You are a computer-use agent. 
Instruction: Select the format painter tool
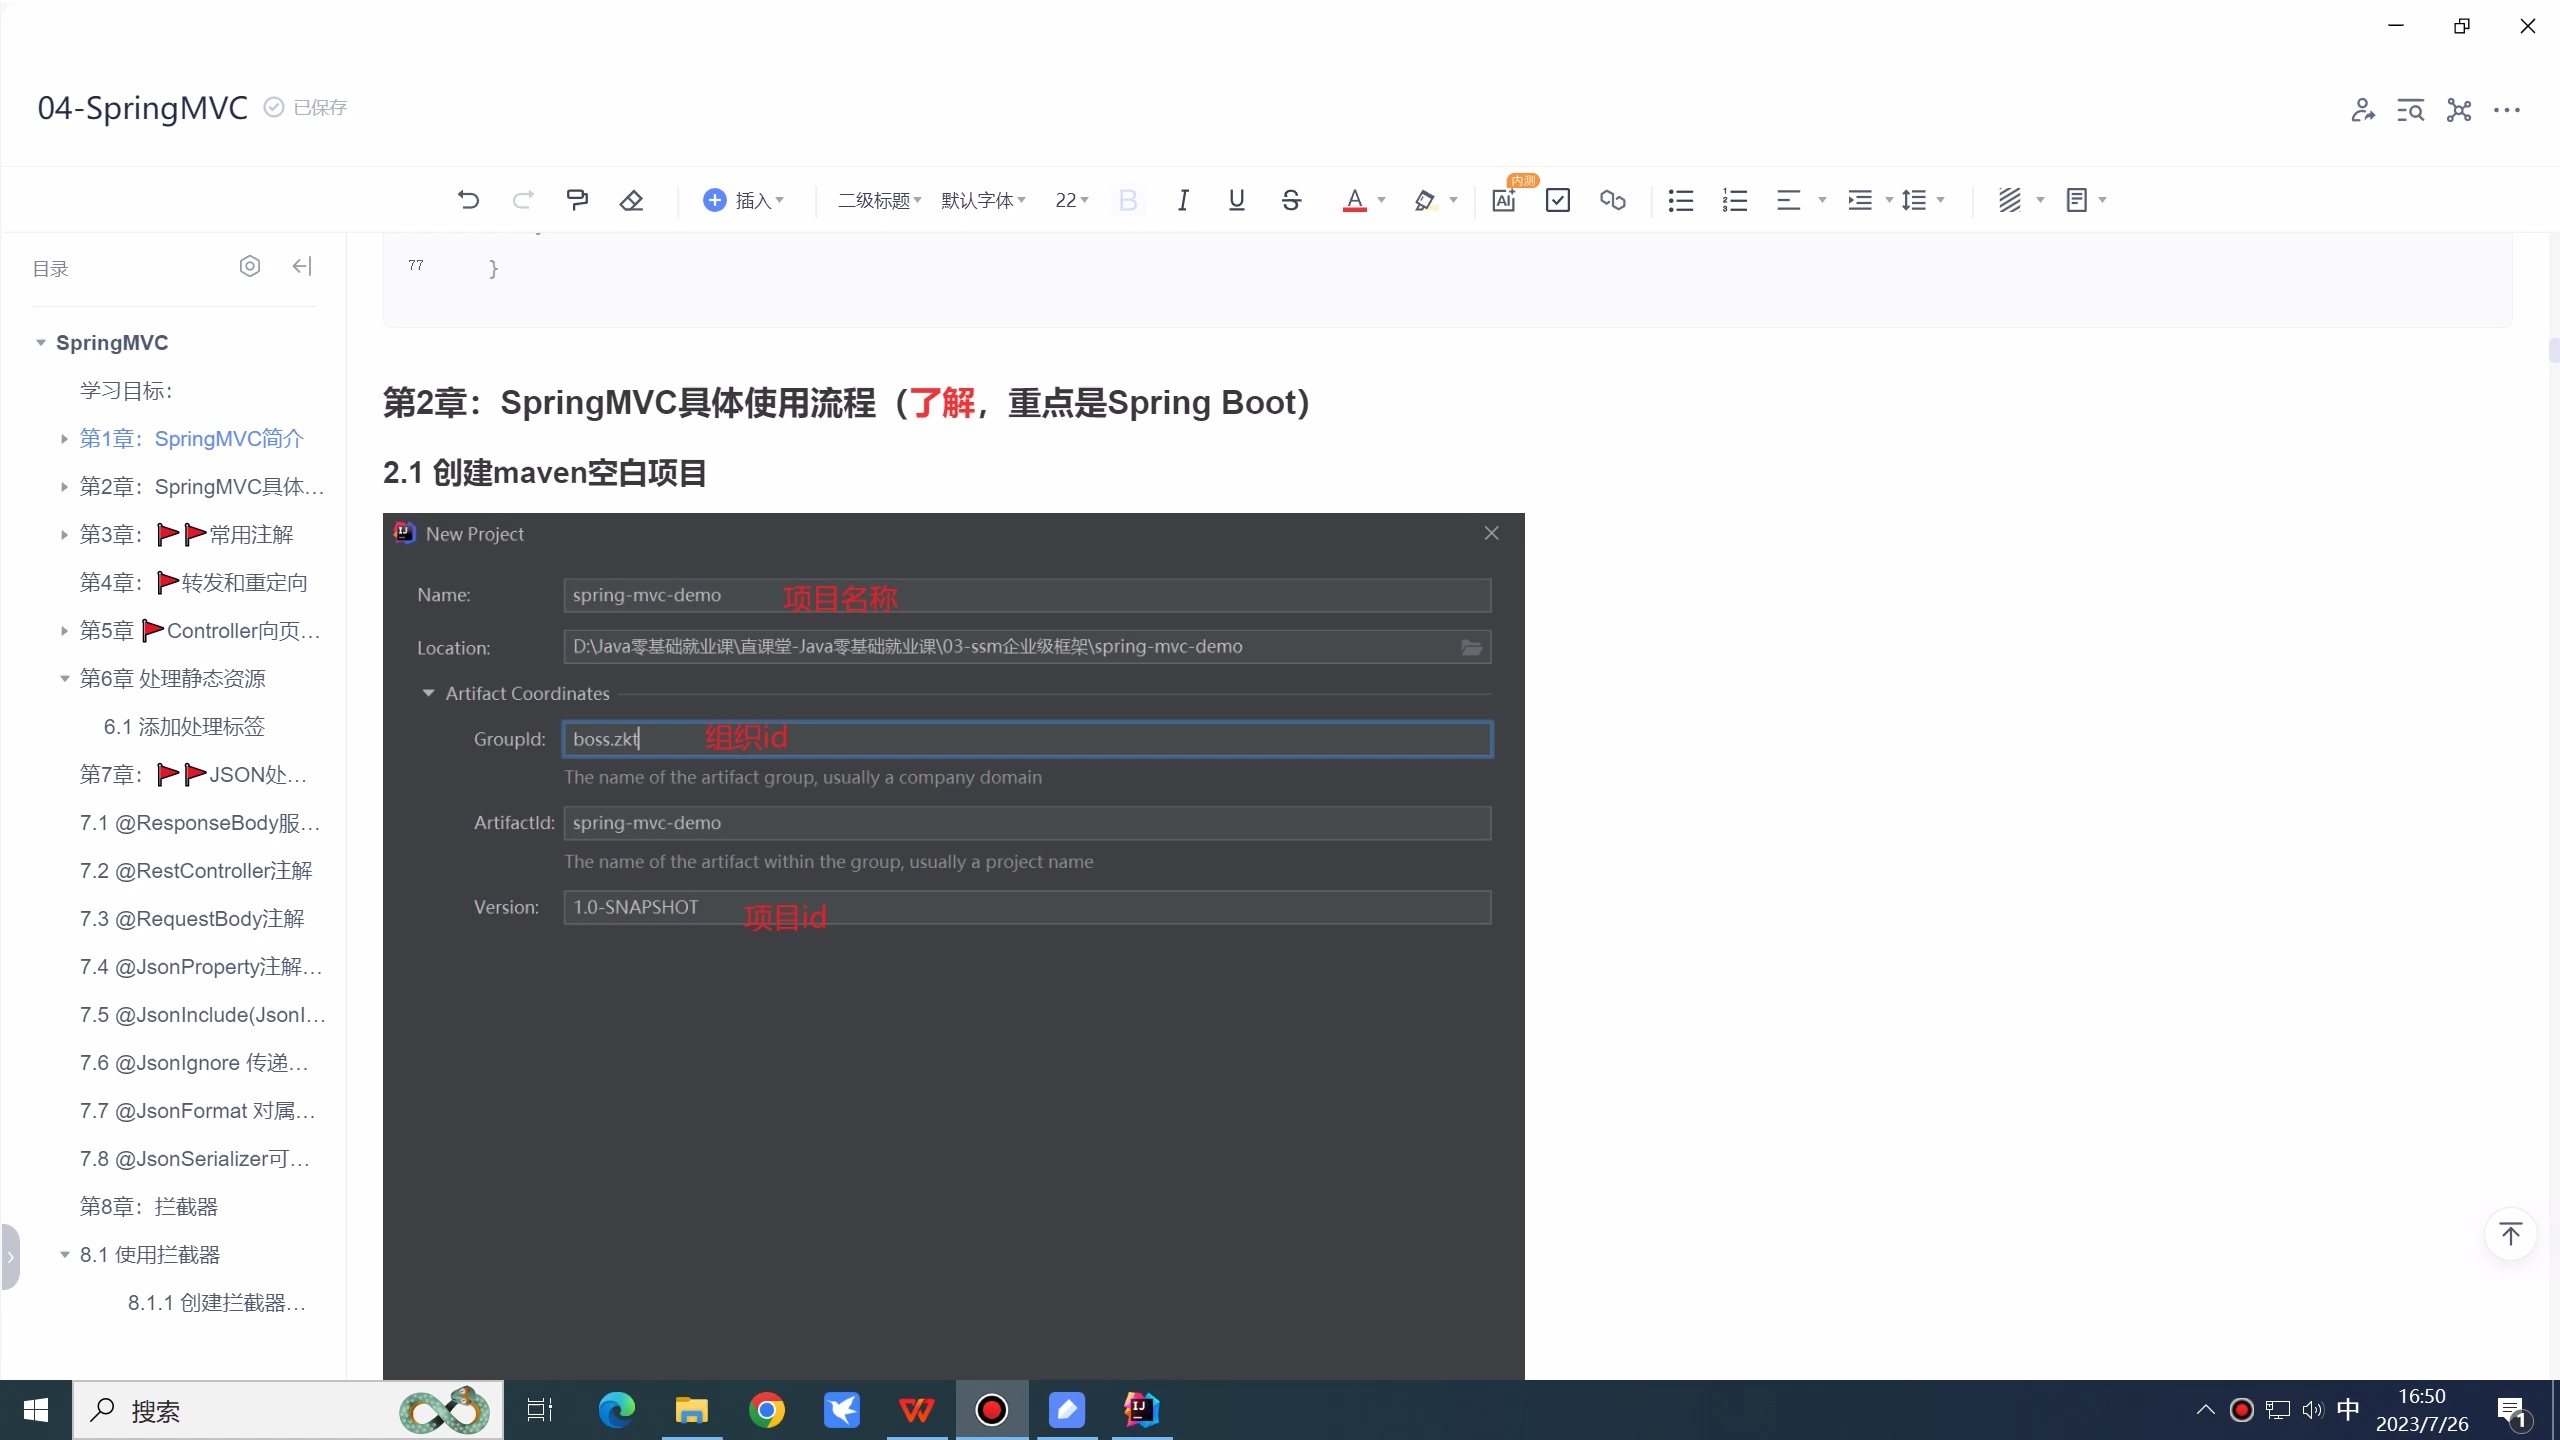tap(578, 199)
